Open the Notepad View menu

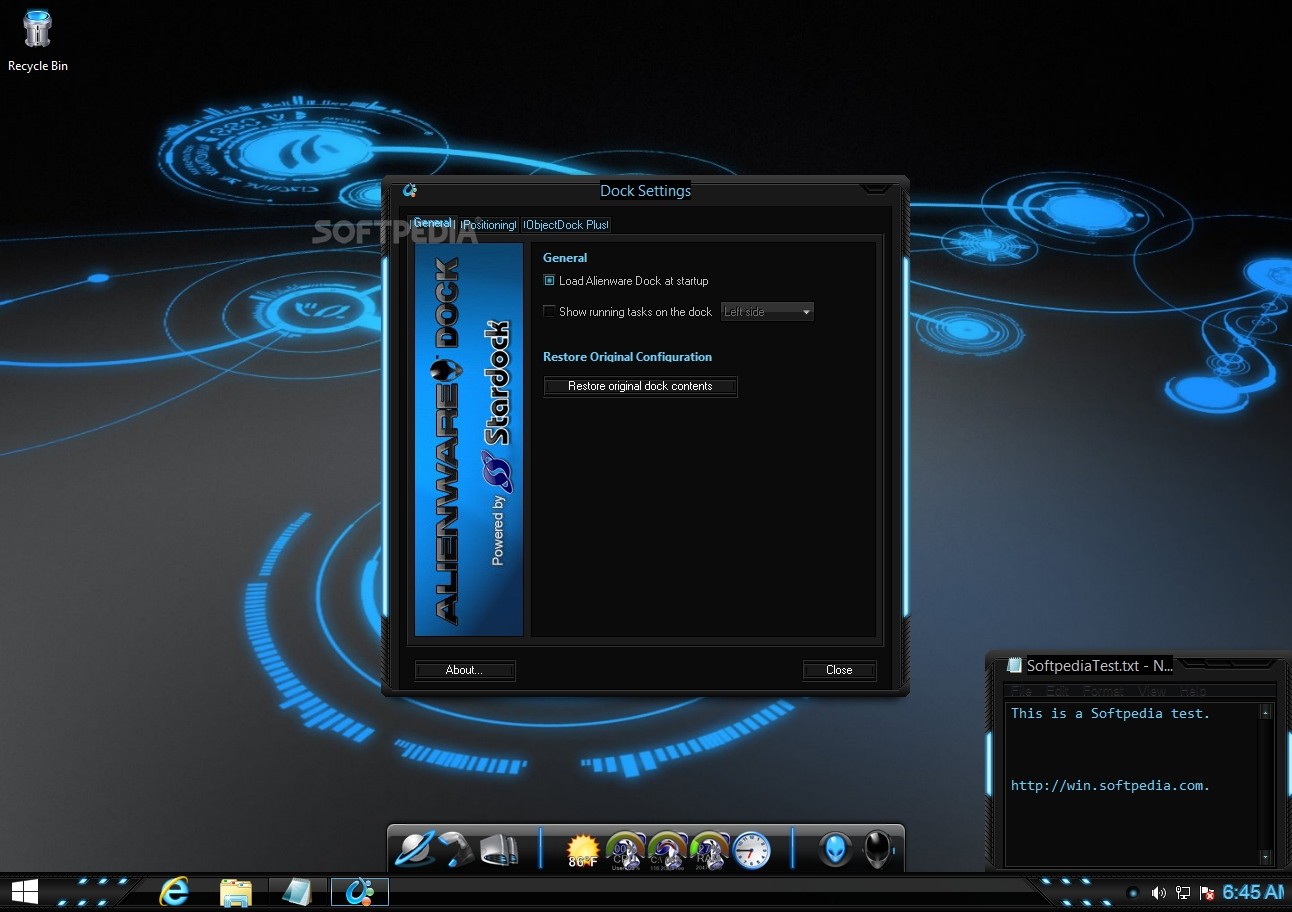(x=1152, y=691)
